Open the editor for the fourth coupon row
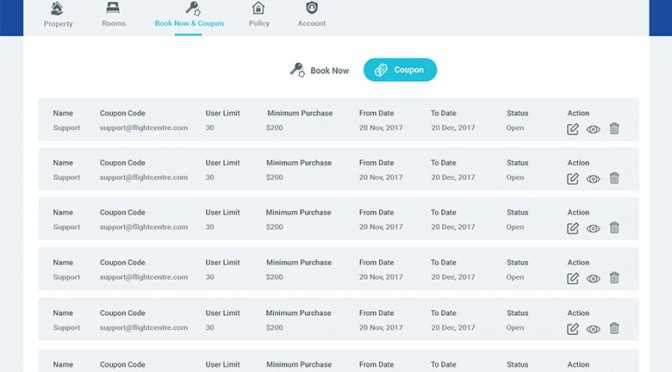 (573, 279)
